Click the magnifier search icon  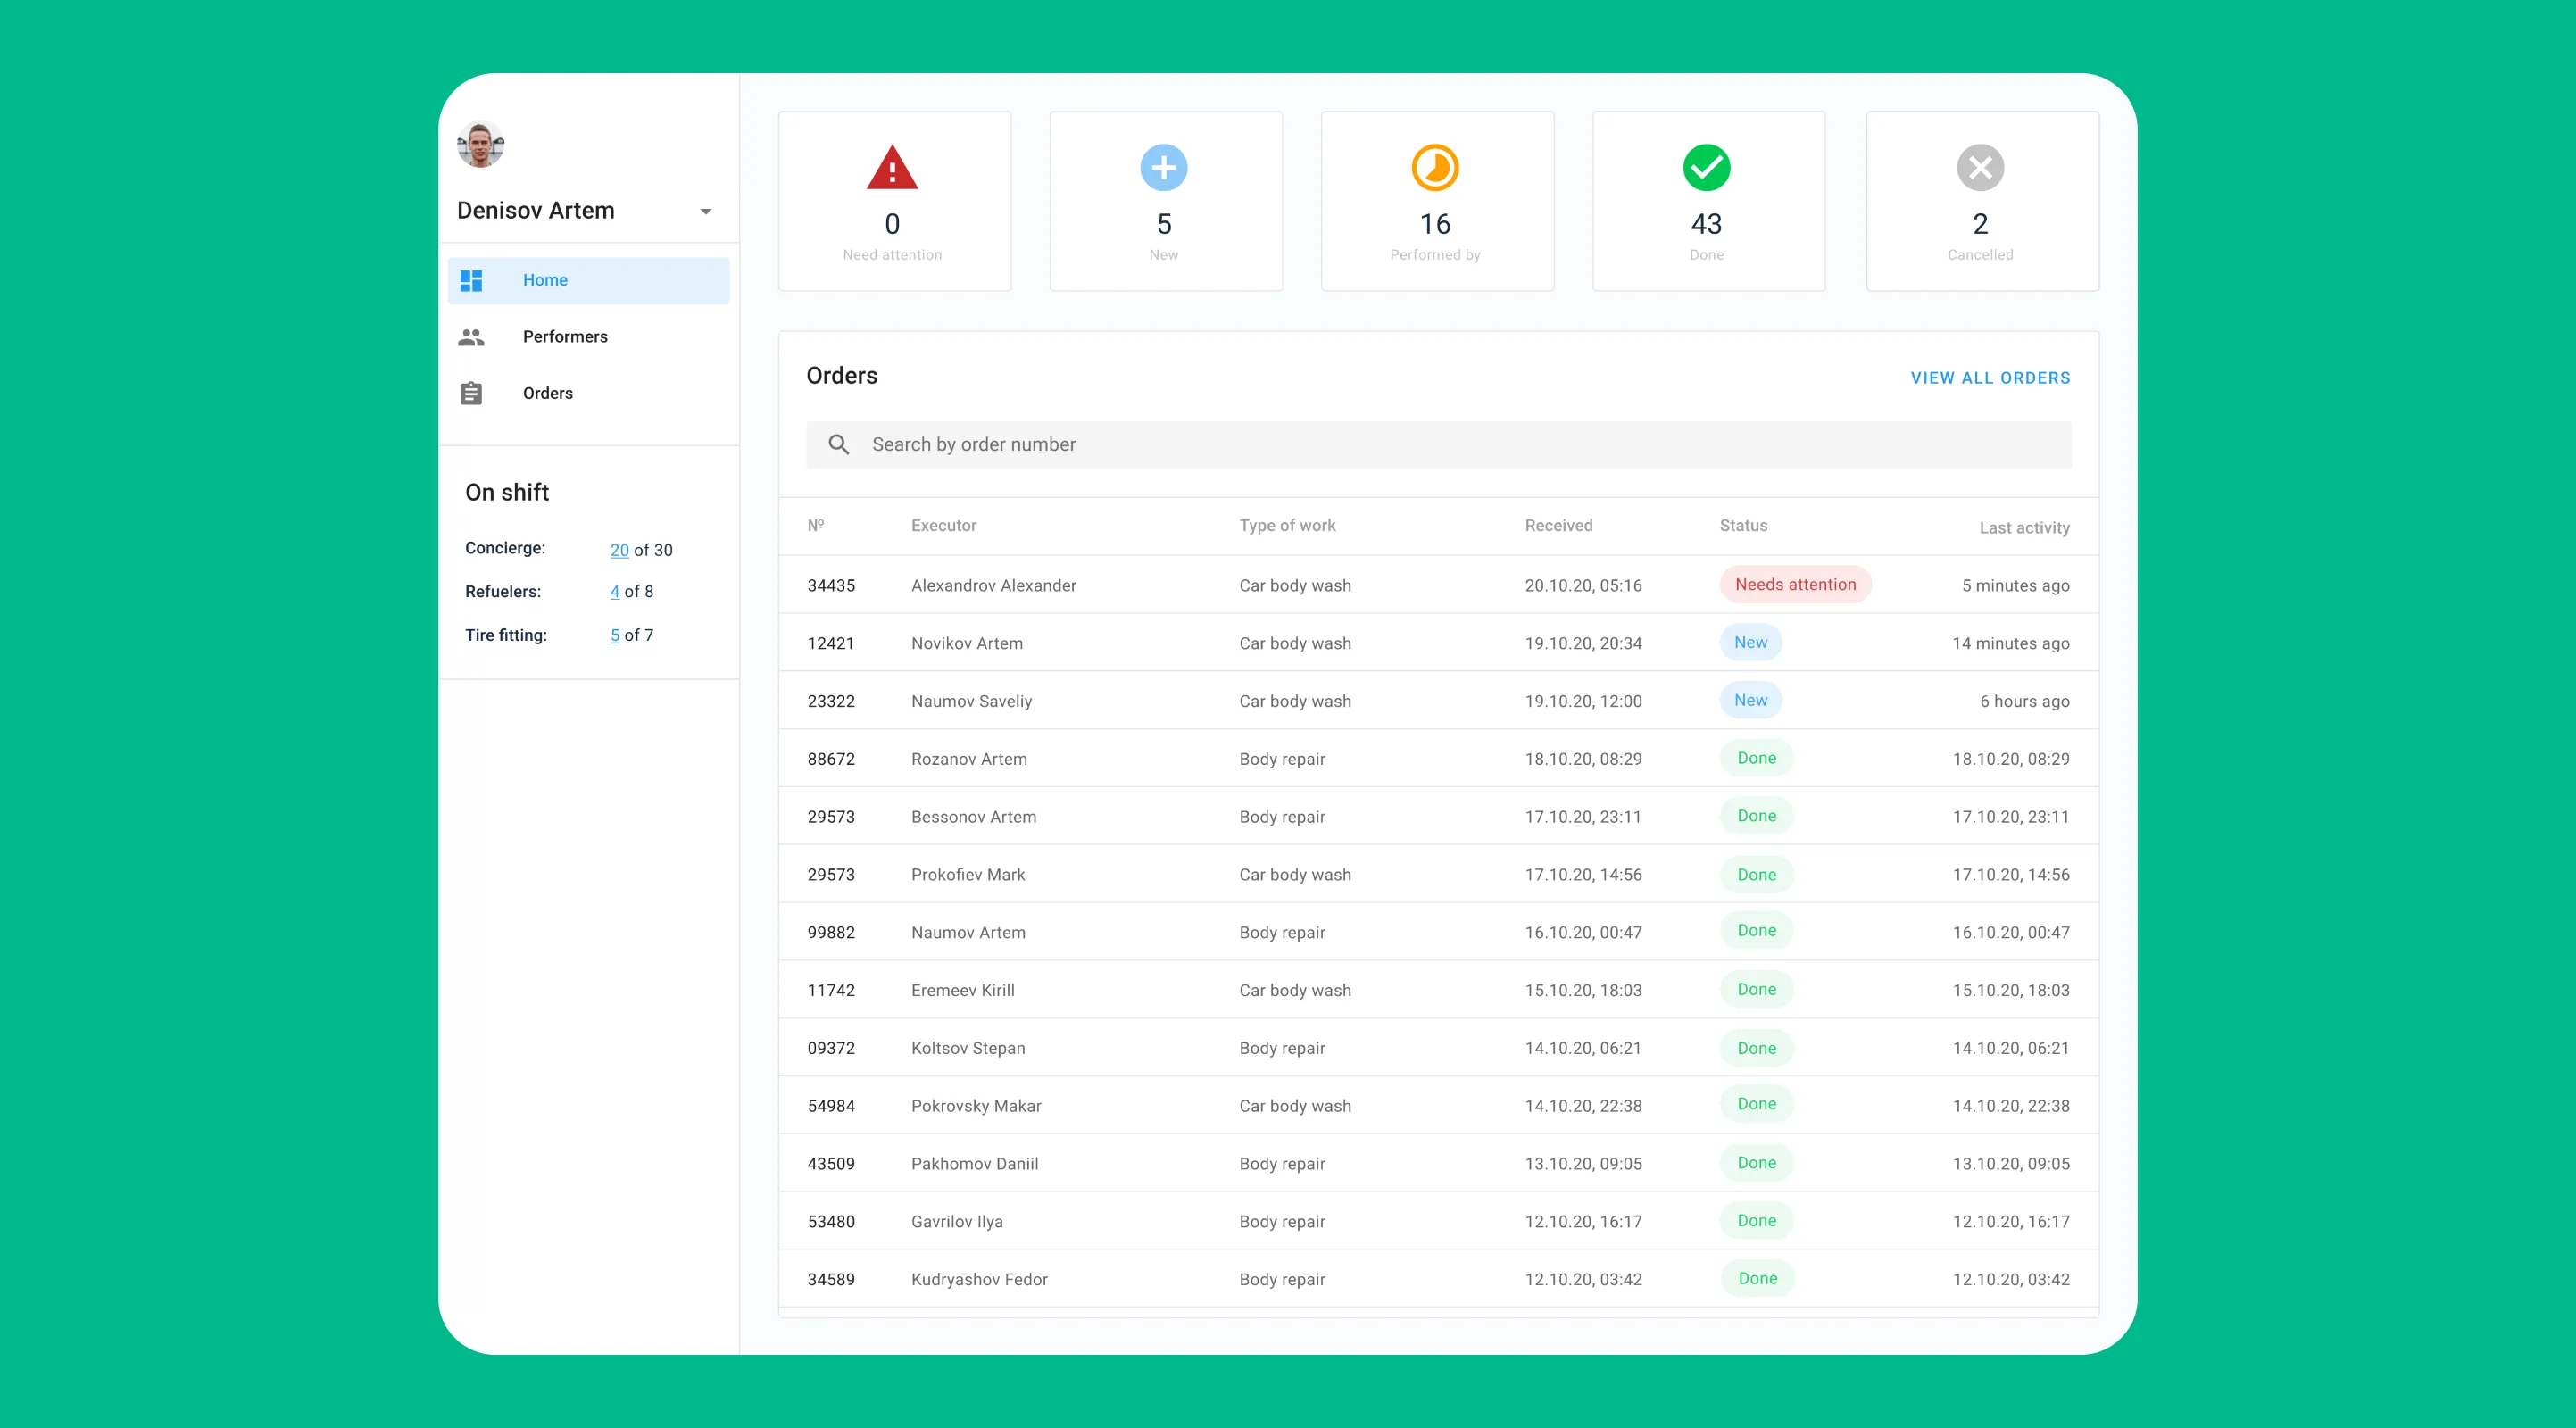[x=839, y=444]
